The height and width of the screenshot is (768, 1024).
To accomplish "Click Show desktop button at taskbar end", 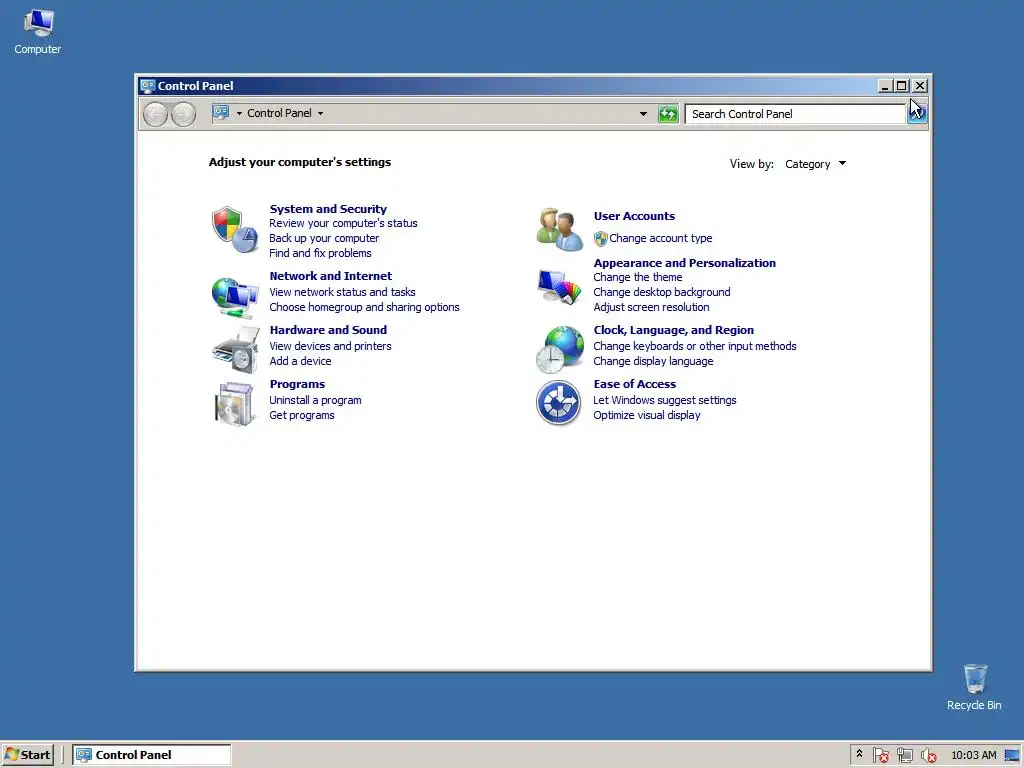I will [1013, 755].
